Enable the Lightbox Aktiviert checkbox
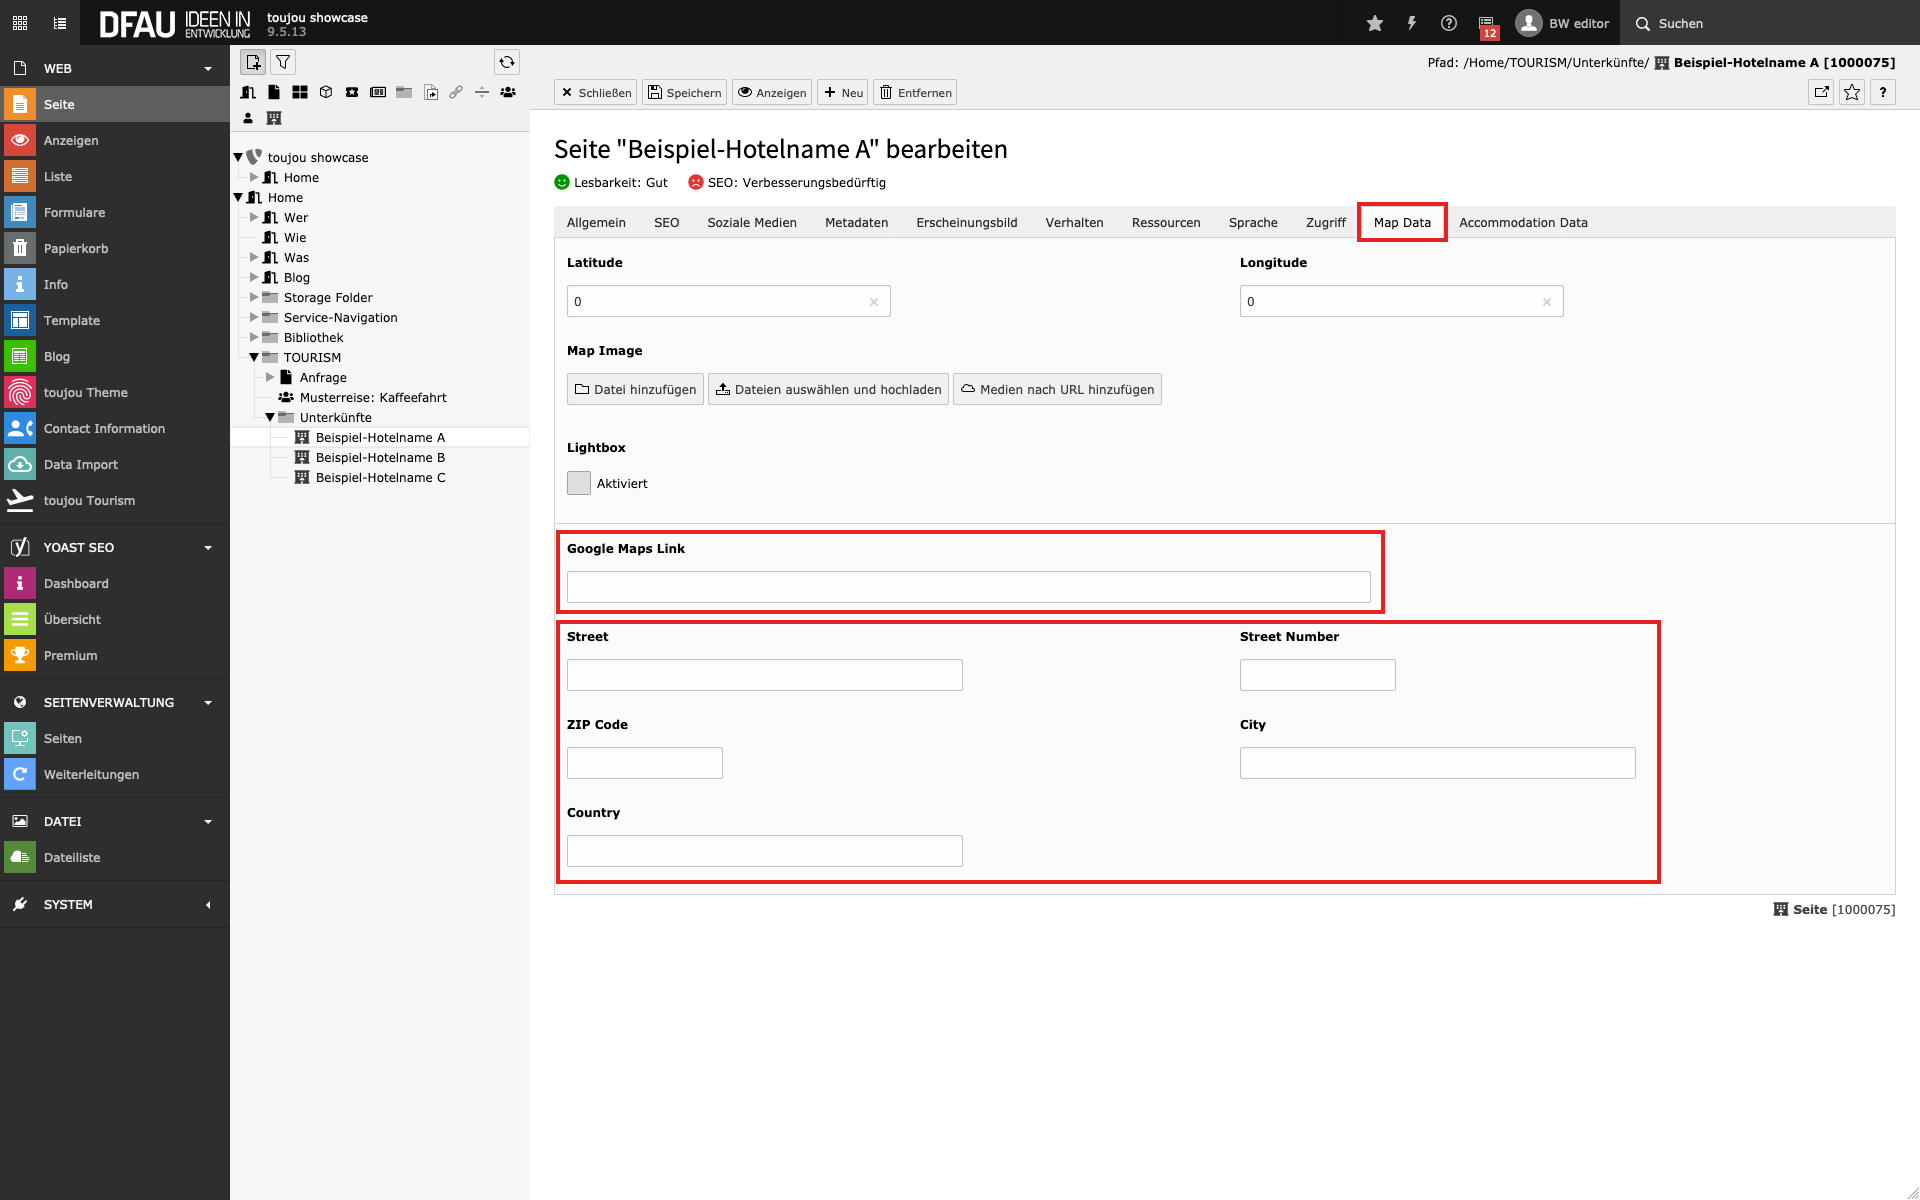The width and height of the screenshot is (1920, 1200). (579, 483)
